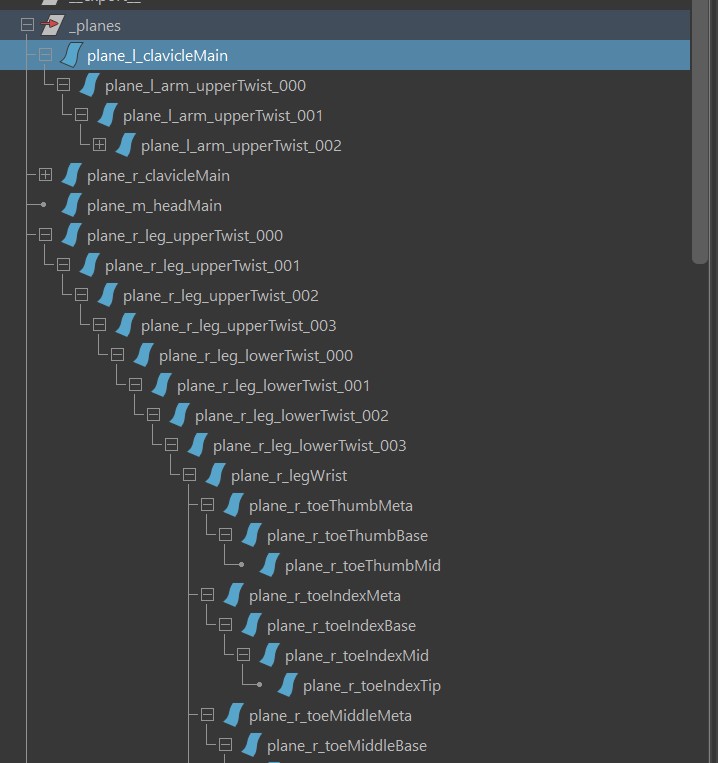Select plane_r_toeMiddleBase in the outliner
The width and height of the screenshot is (718, 763).
tap(346, 745)
